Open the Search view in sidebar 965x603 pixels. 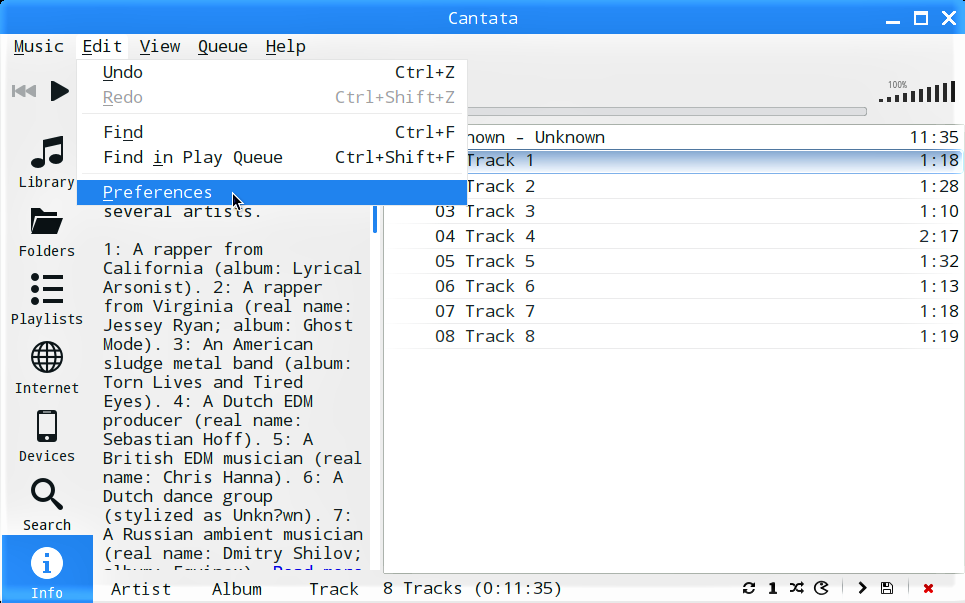click(47, 505)
